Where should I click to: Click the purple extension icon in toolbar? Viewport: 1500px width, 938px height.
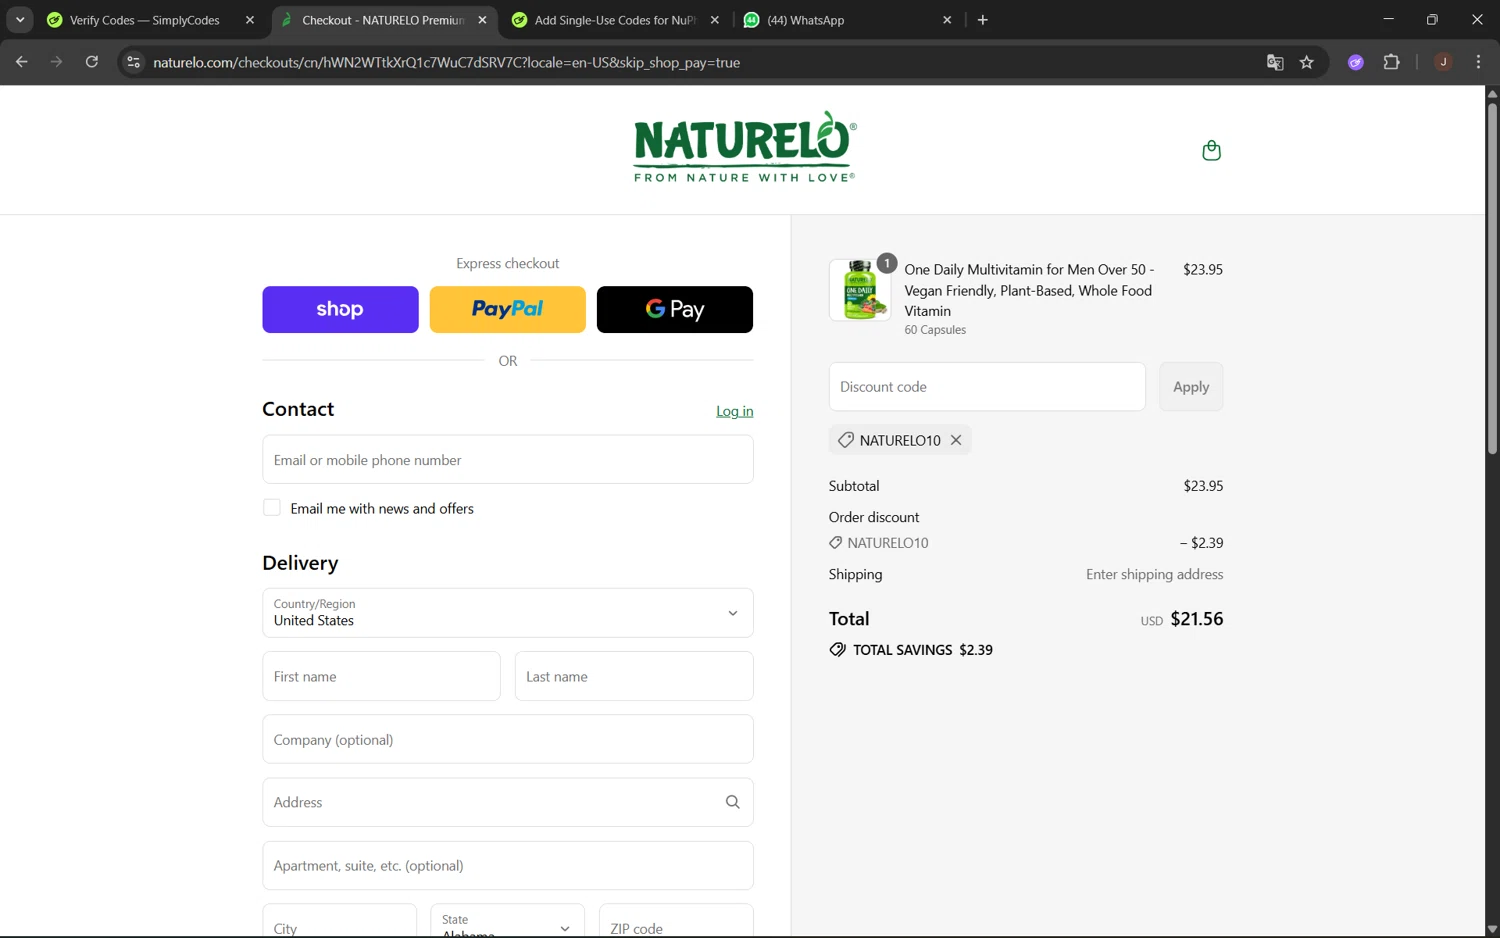[x=1356, y=62]
